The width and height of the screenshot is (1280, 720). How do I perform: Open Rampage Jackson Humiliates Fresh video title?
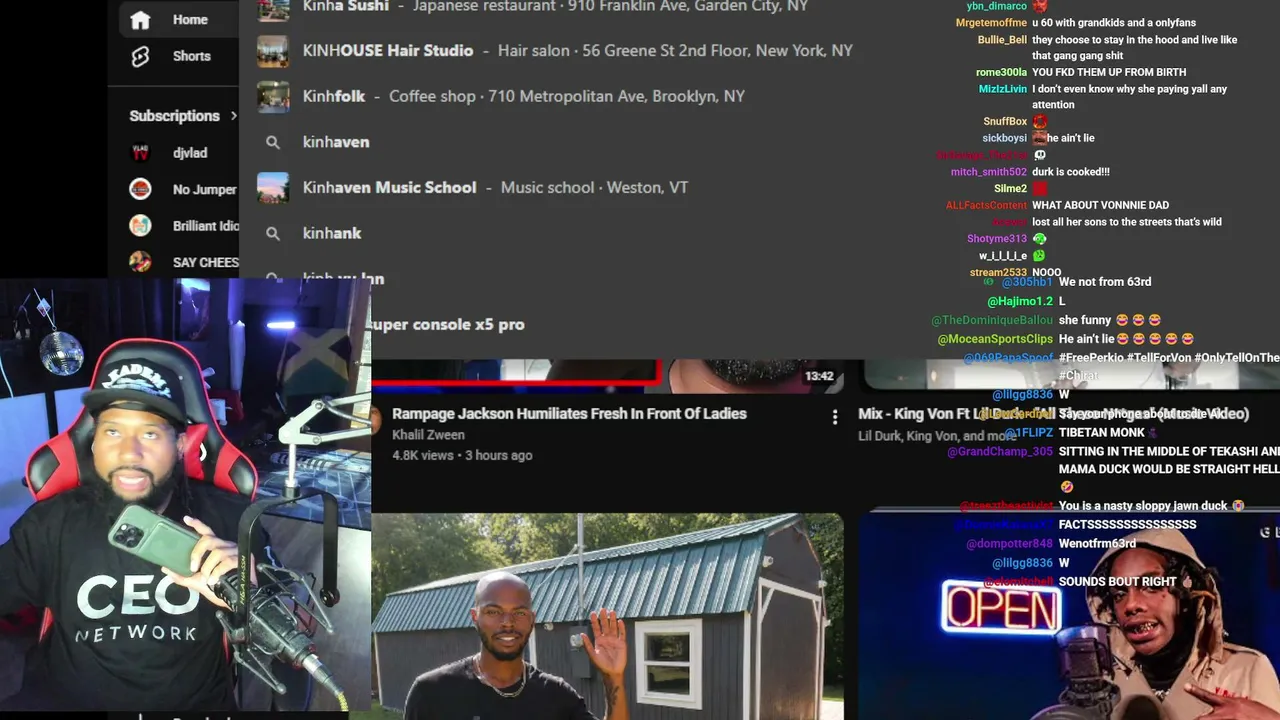tap(569, 414)
